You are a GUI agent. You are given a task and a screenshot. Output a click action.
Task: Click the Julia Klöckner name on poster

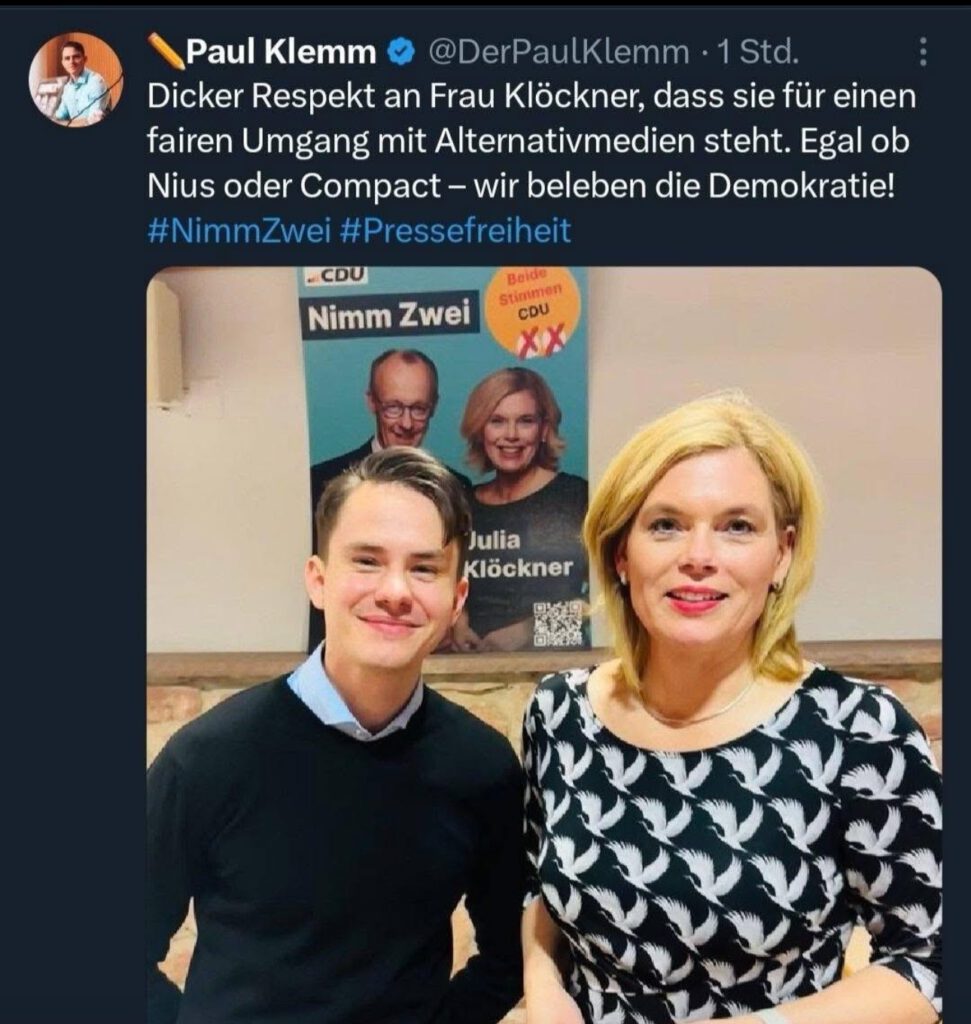click(x=518, y=554)
